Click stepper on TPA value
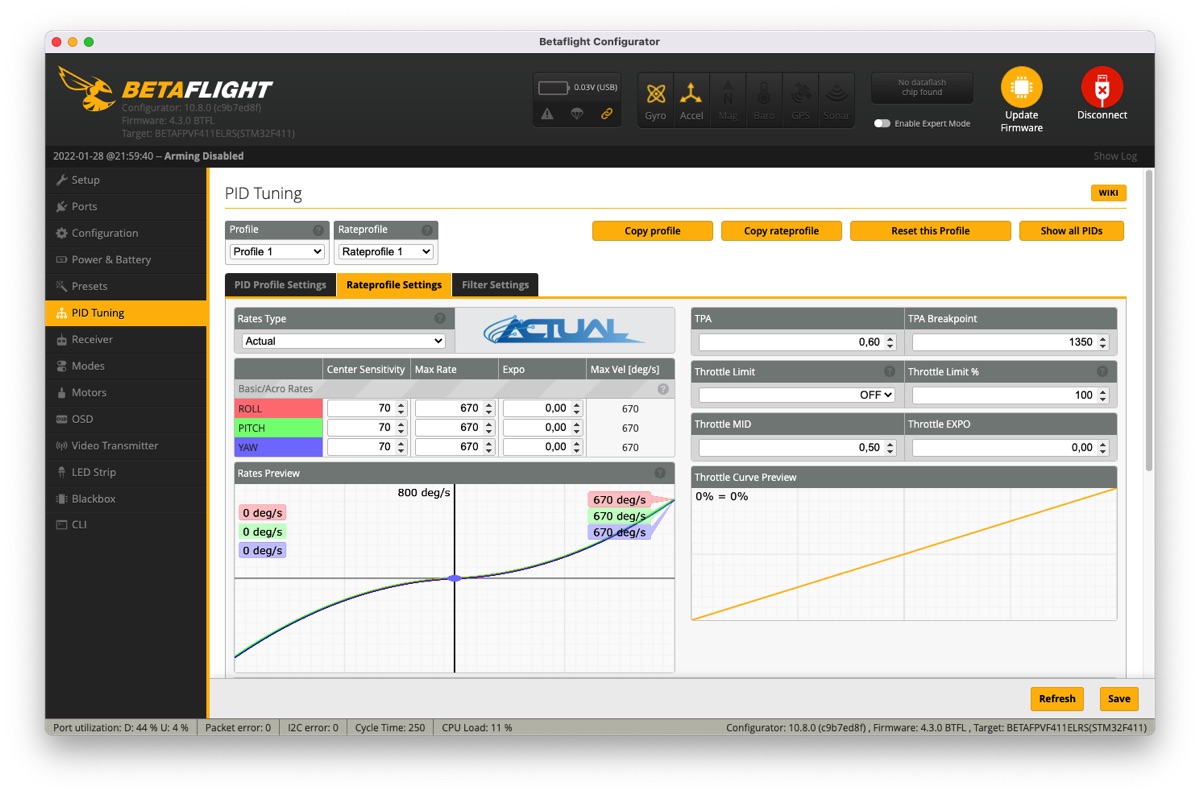Image resolution: width=1200 pixels, height=795 pixels. click(x=890, y=342)
